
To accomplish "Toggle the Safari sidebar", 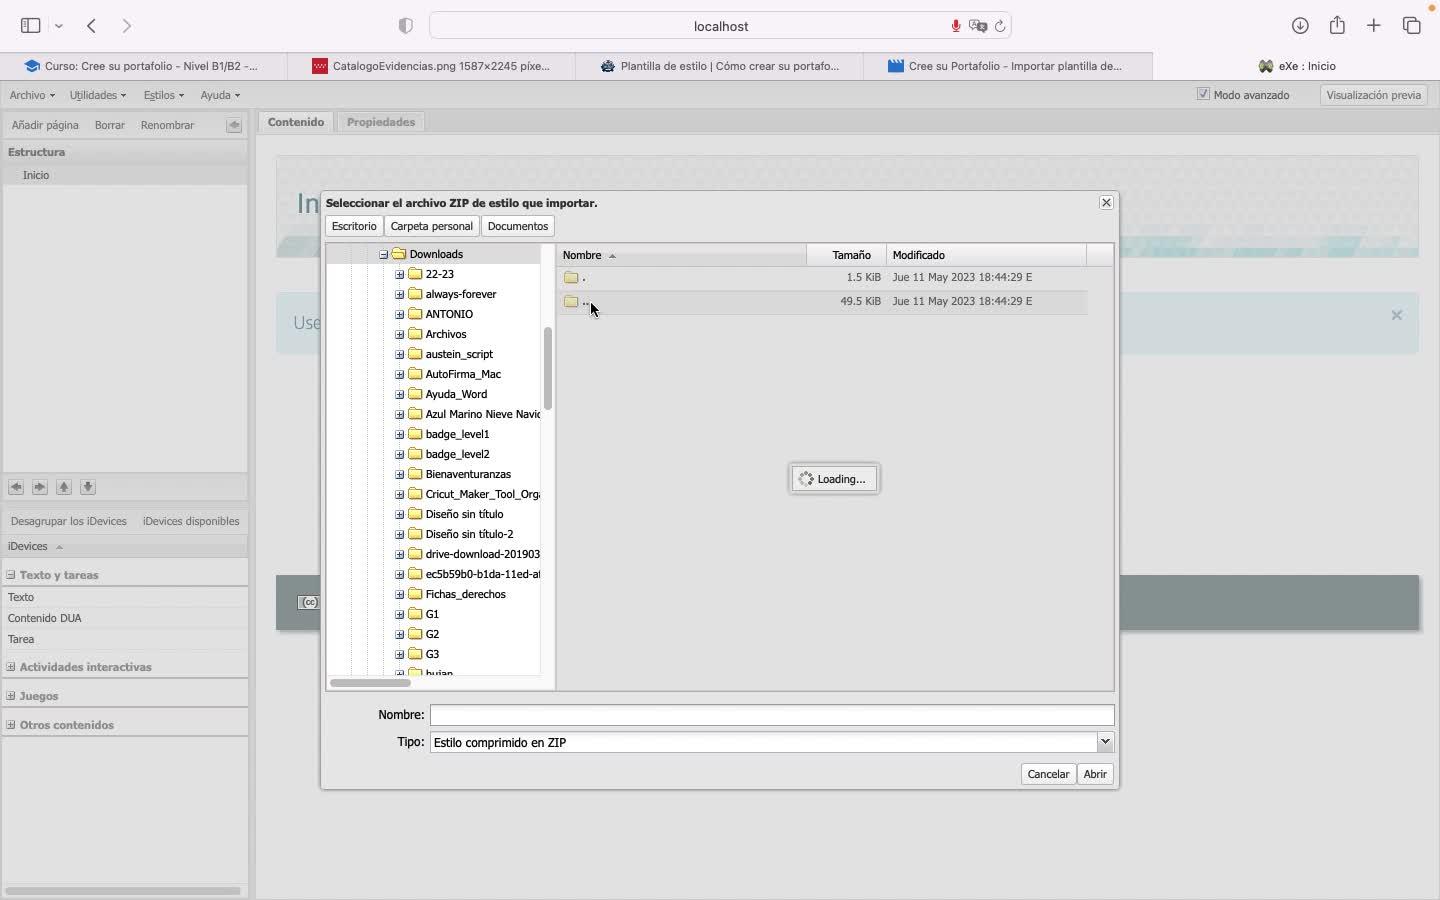I will [30, 26].
